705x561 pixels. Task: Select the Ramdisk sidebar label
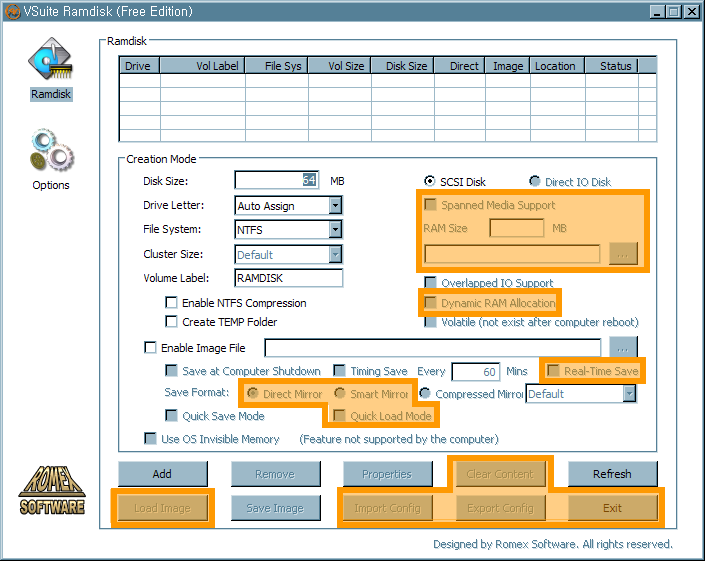(51, 94)
